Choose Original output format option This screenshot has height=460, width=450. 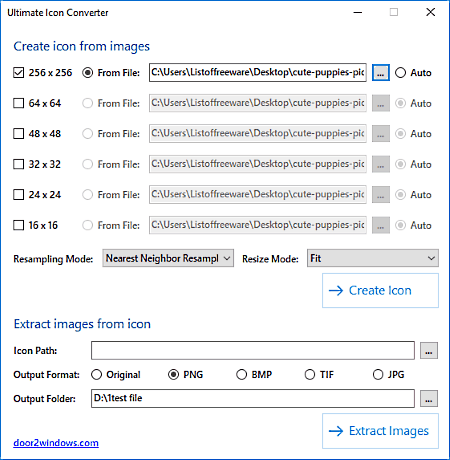tap(96, 375)
